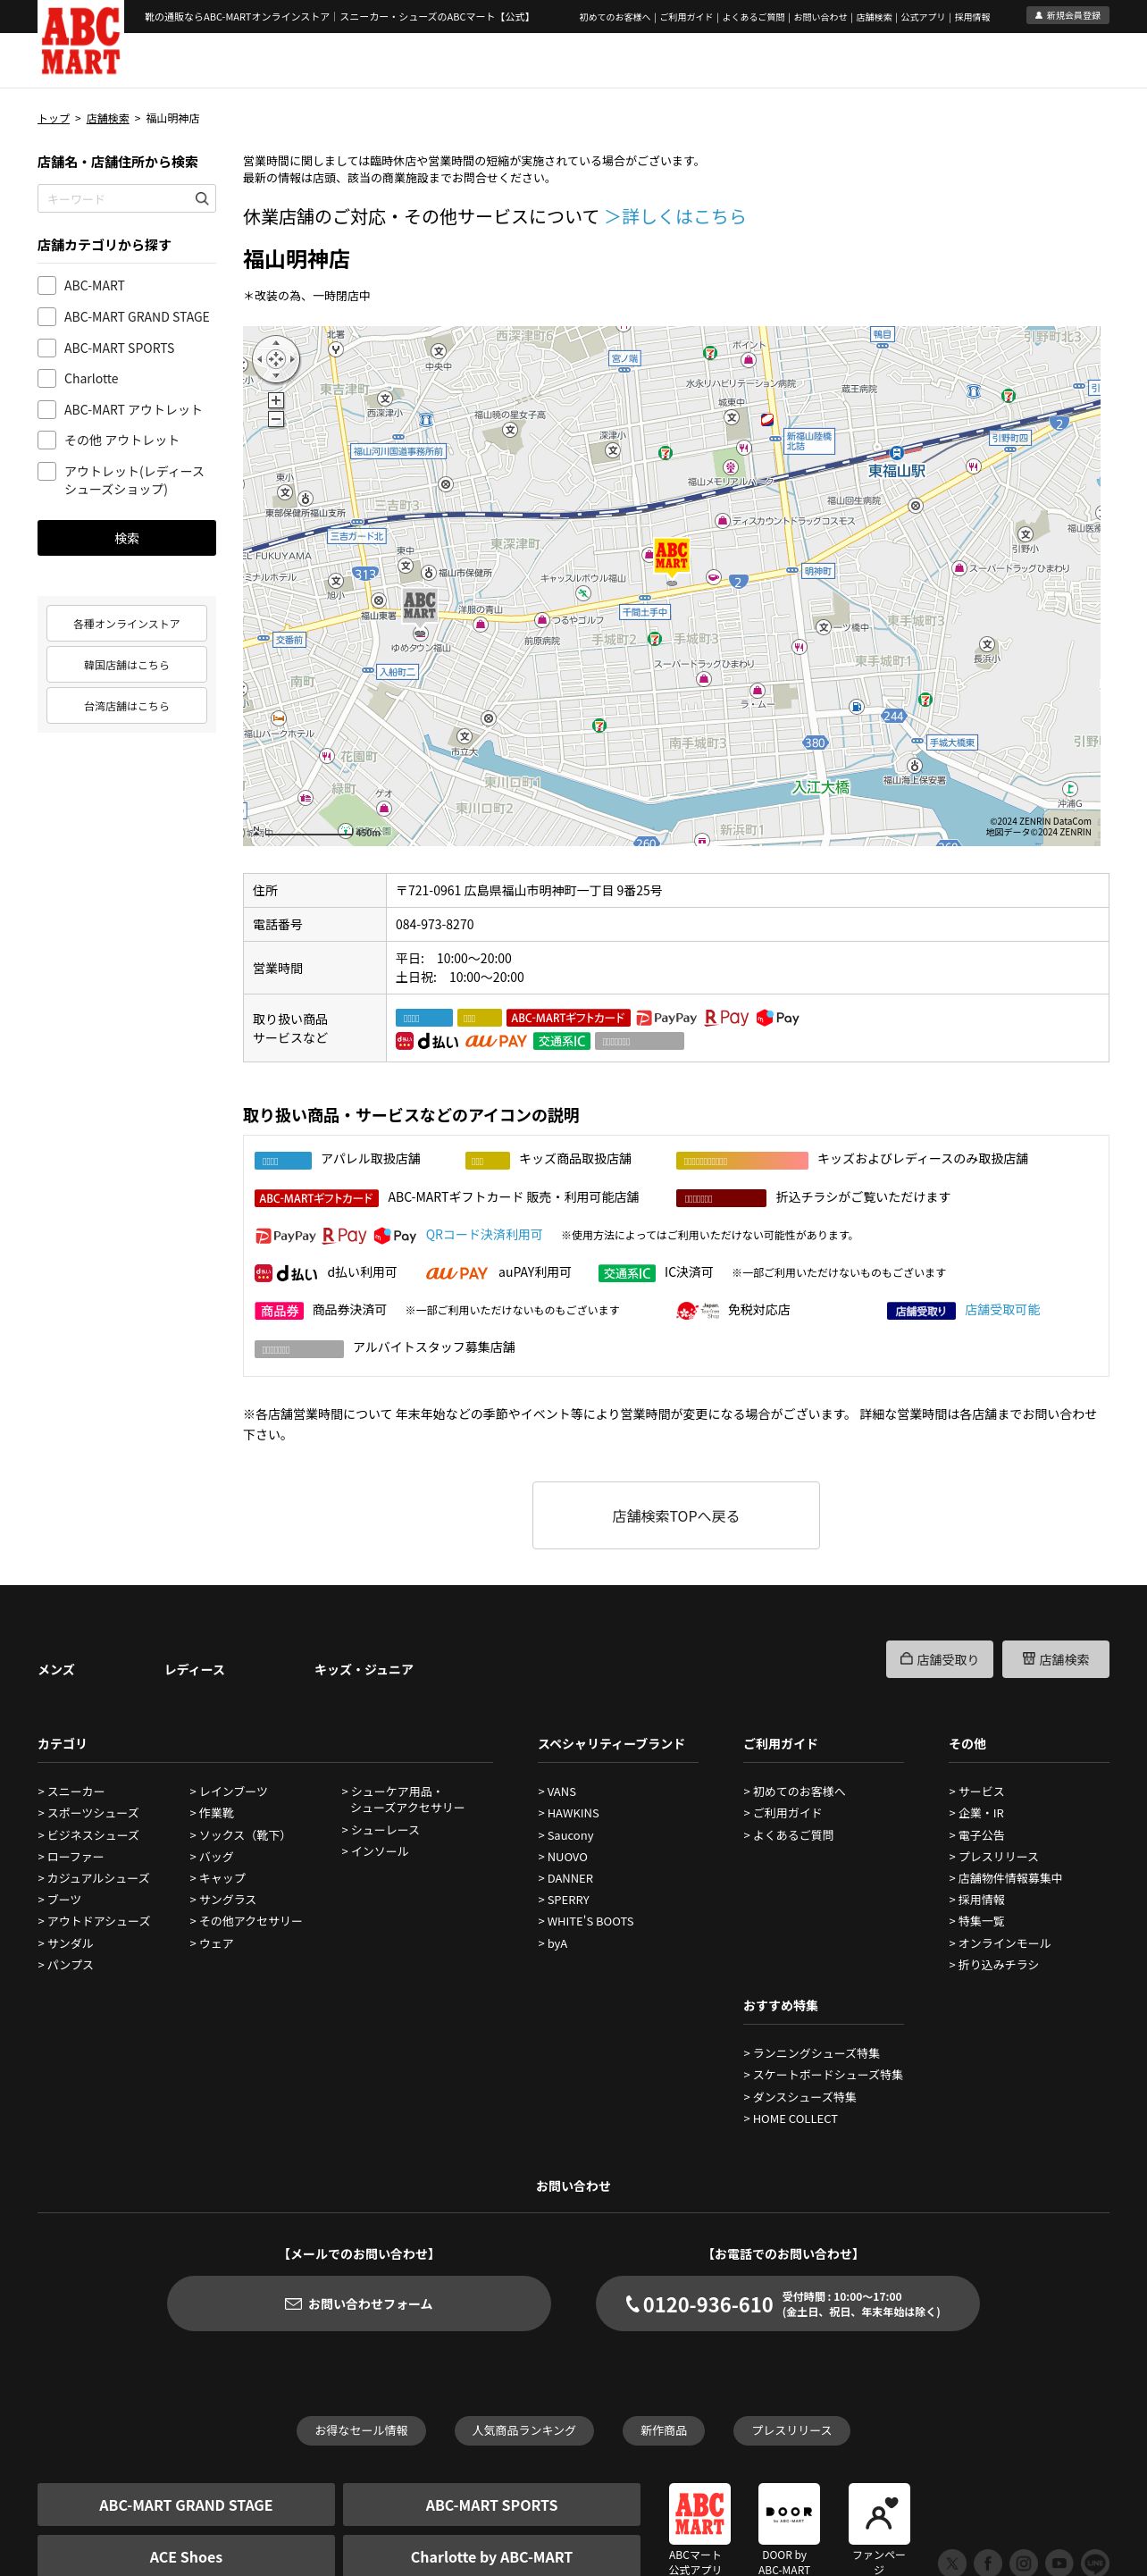Viewport: 1147px width, 2576px height.
Task: Click the gray ABC MART map marker
Action: pyautogui.click(x=420, y=606)
